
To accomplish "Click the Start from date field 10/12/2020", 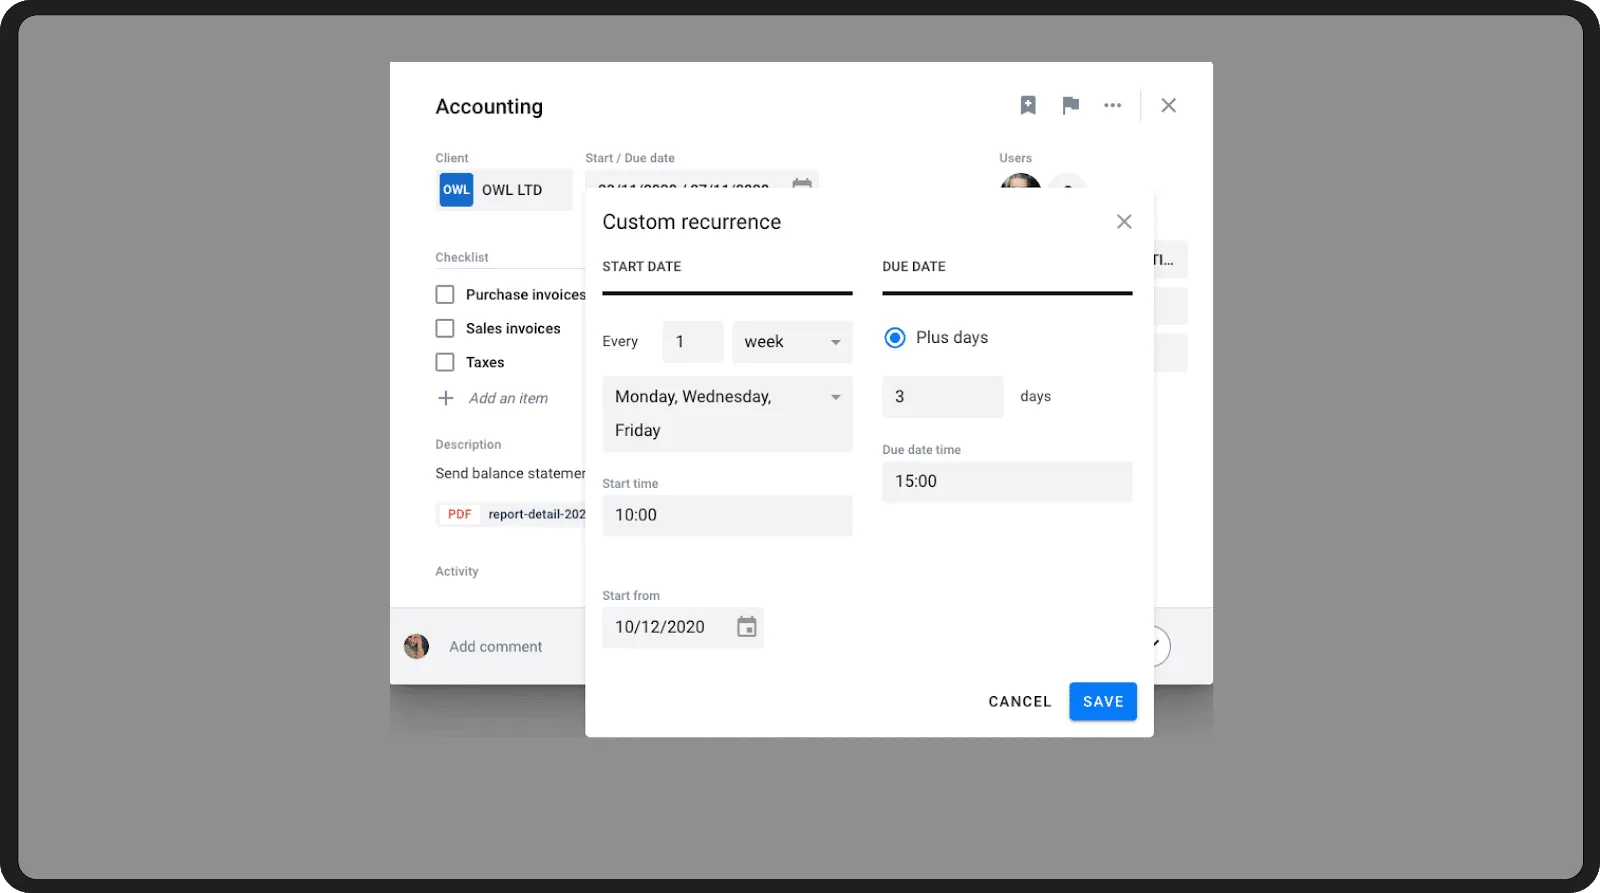I will pyautogui.click(x=682, y=627).
